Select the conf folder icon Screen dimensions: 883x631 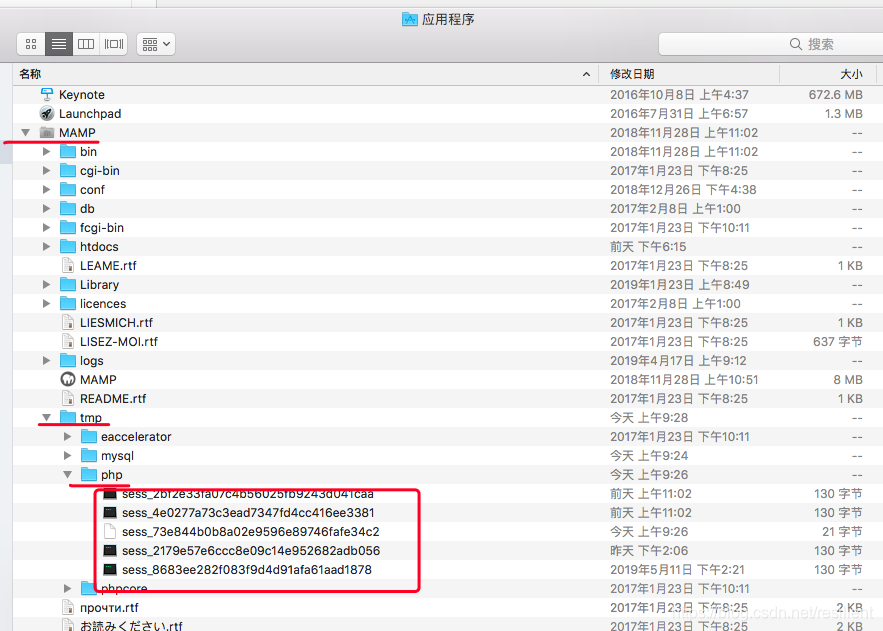(68, 190)
